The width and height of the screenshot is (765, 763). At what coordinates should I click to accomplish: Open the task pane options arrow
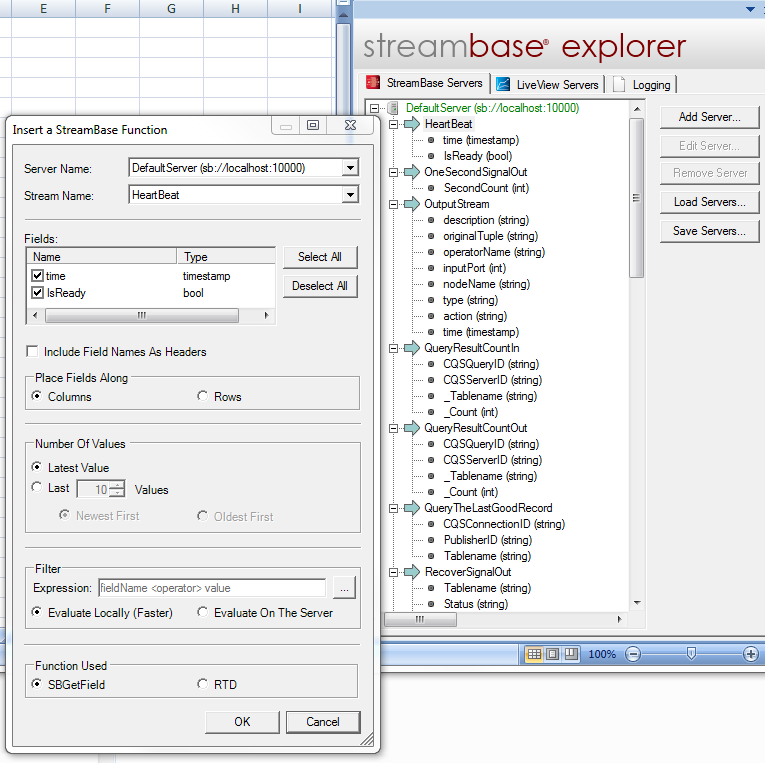pyautogui.click(x=750, y=9)
